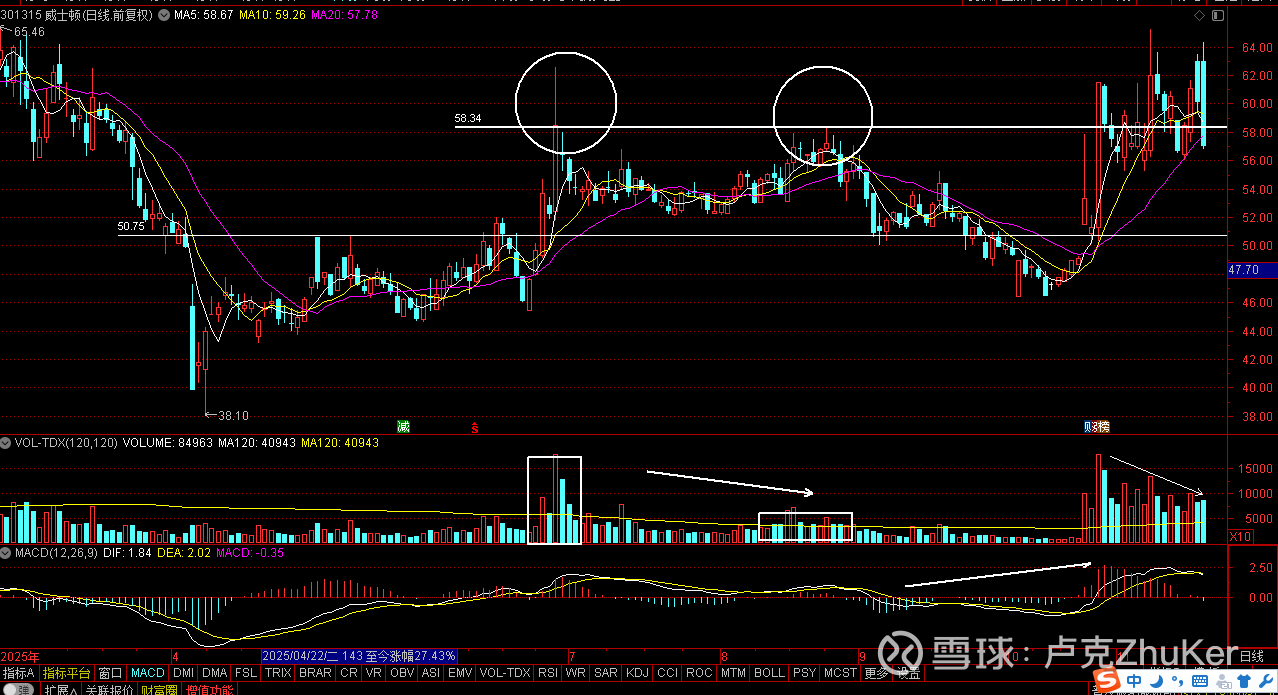
Task: Open the 指标A indicator group
Action: pyautogui.click(x=18, y=673)
